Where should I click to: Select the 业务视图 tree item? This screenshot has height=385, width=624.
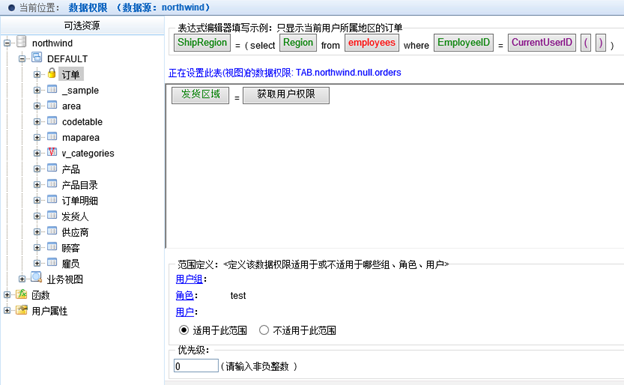65,279
